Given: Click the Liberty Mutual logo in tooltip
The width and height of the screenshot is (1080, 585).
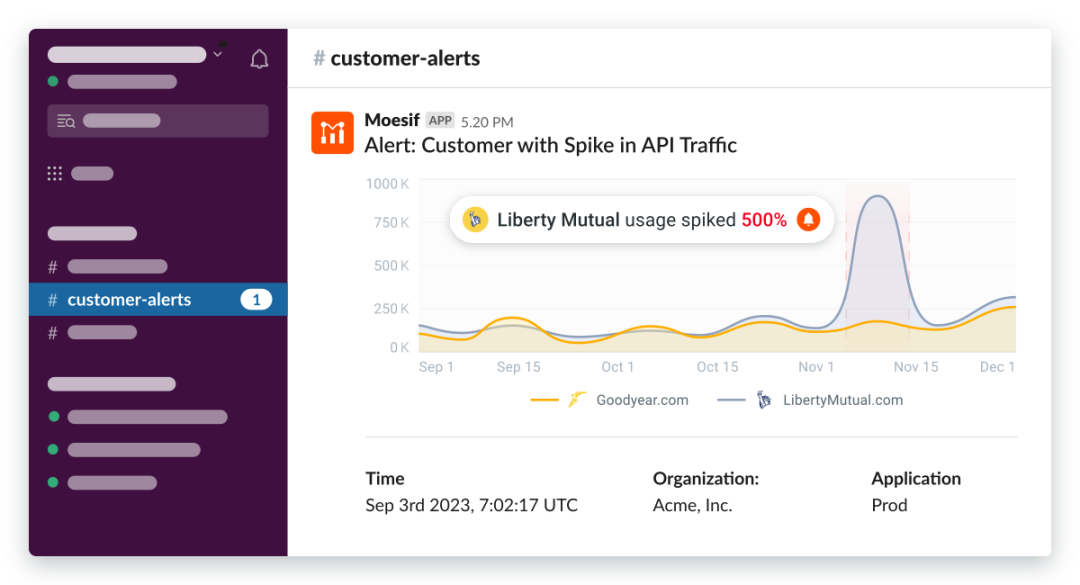Looking at the screenshot, I should pyautogui.click(x=475, y=220).
